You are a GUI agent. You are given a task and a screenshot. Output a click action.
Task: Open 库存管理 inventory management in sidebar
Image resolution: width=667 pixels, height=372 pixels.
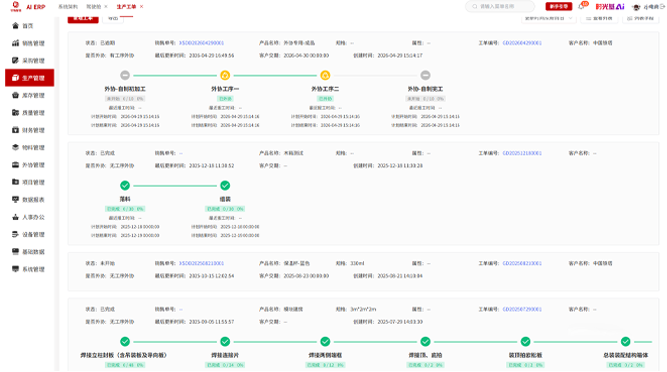[29, 96]
